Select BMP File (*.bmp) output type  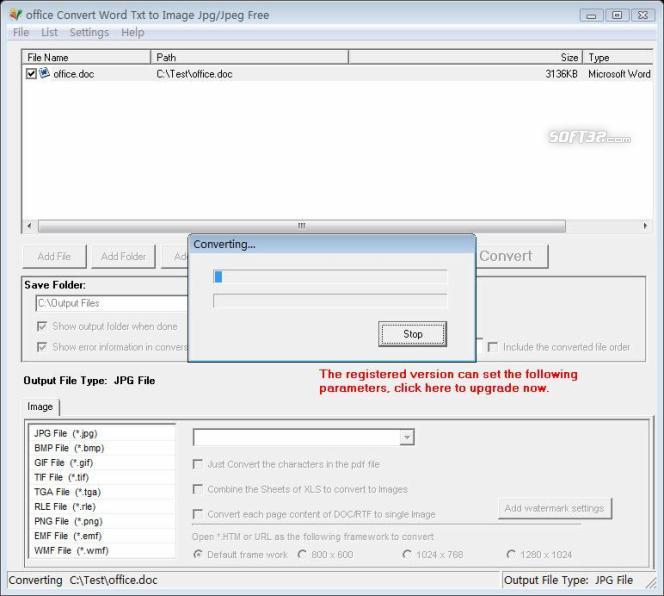tap(102, 448)
